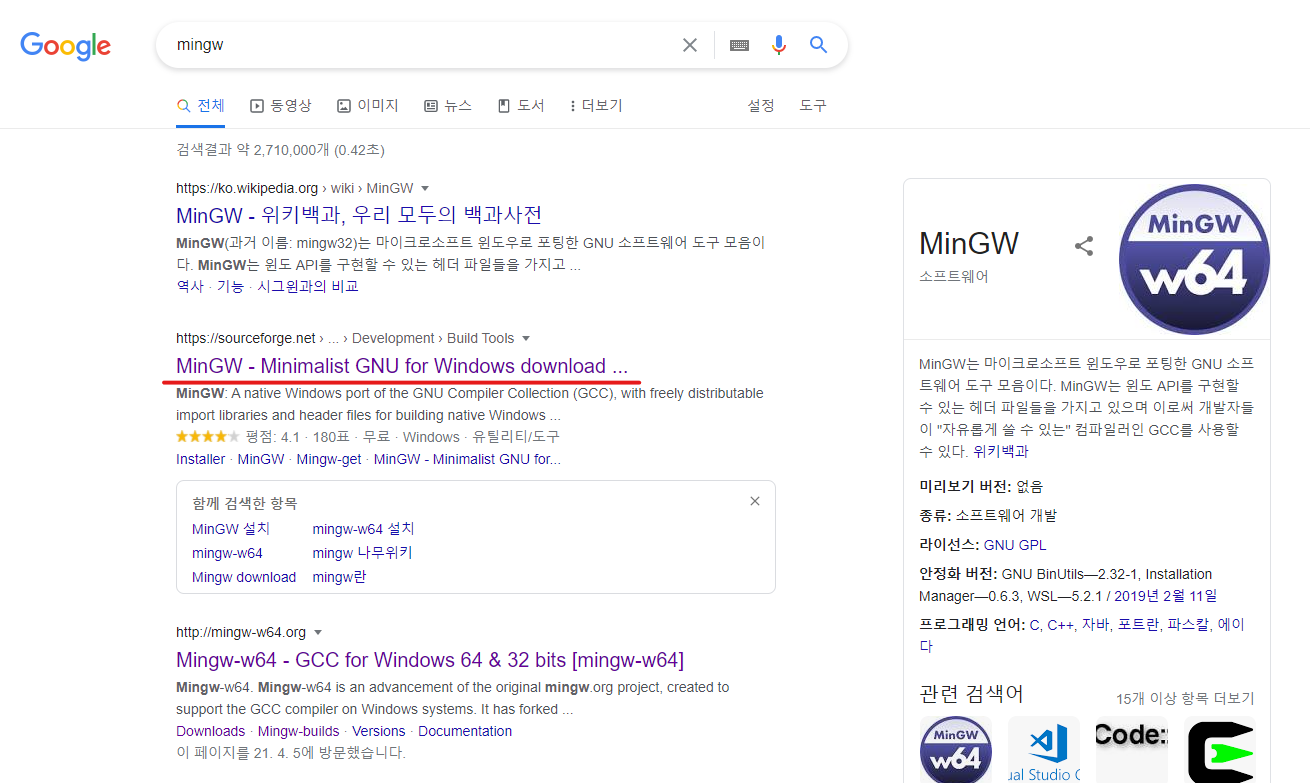Expand dropdown arrow next to sourceforge.net URL

(526, 338)
